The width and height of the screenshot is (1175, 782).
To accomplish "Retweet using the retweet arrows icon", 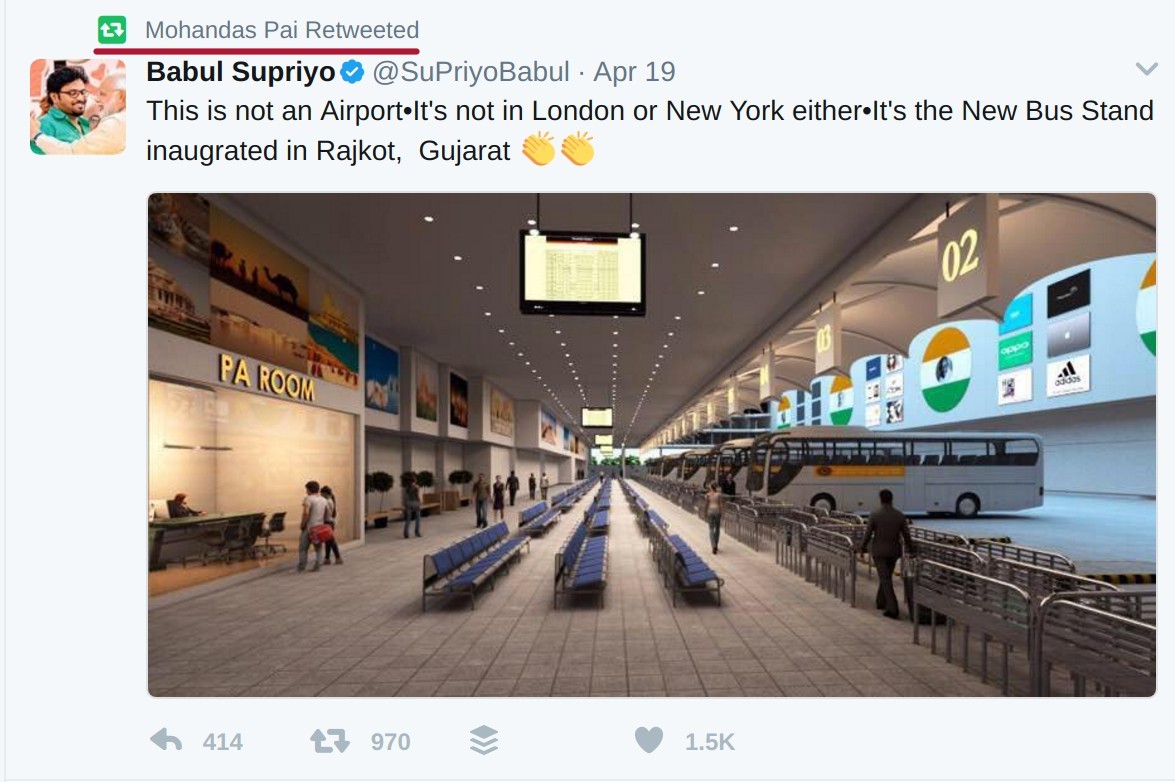I will click(329, 740).
